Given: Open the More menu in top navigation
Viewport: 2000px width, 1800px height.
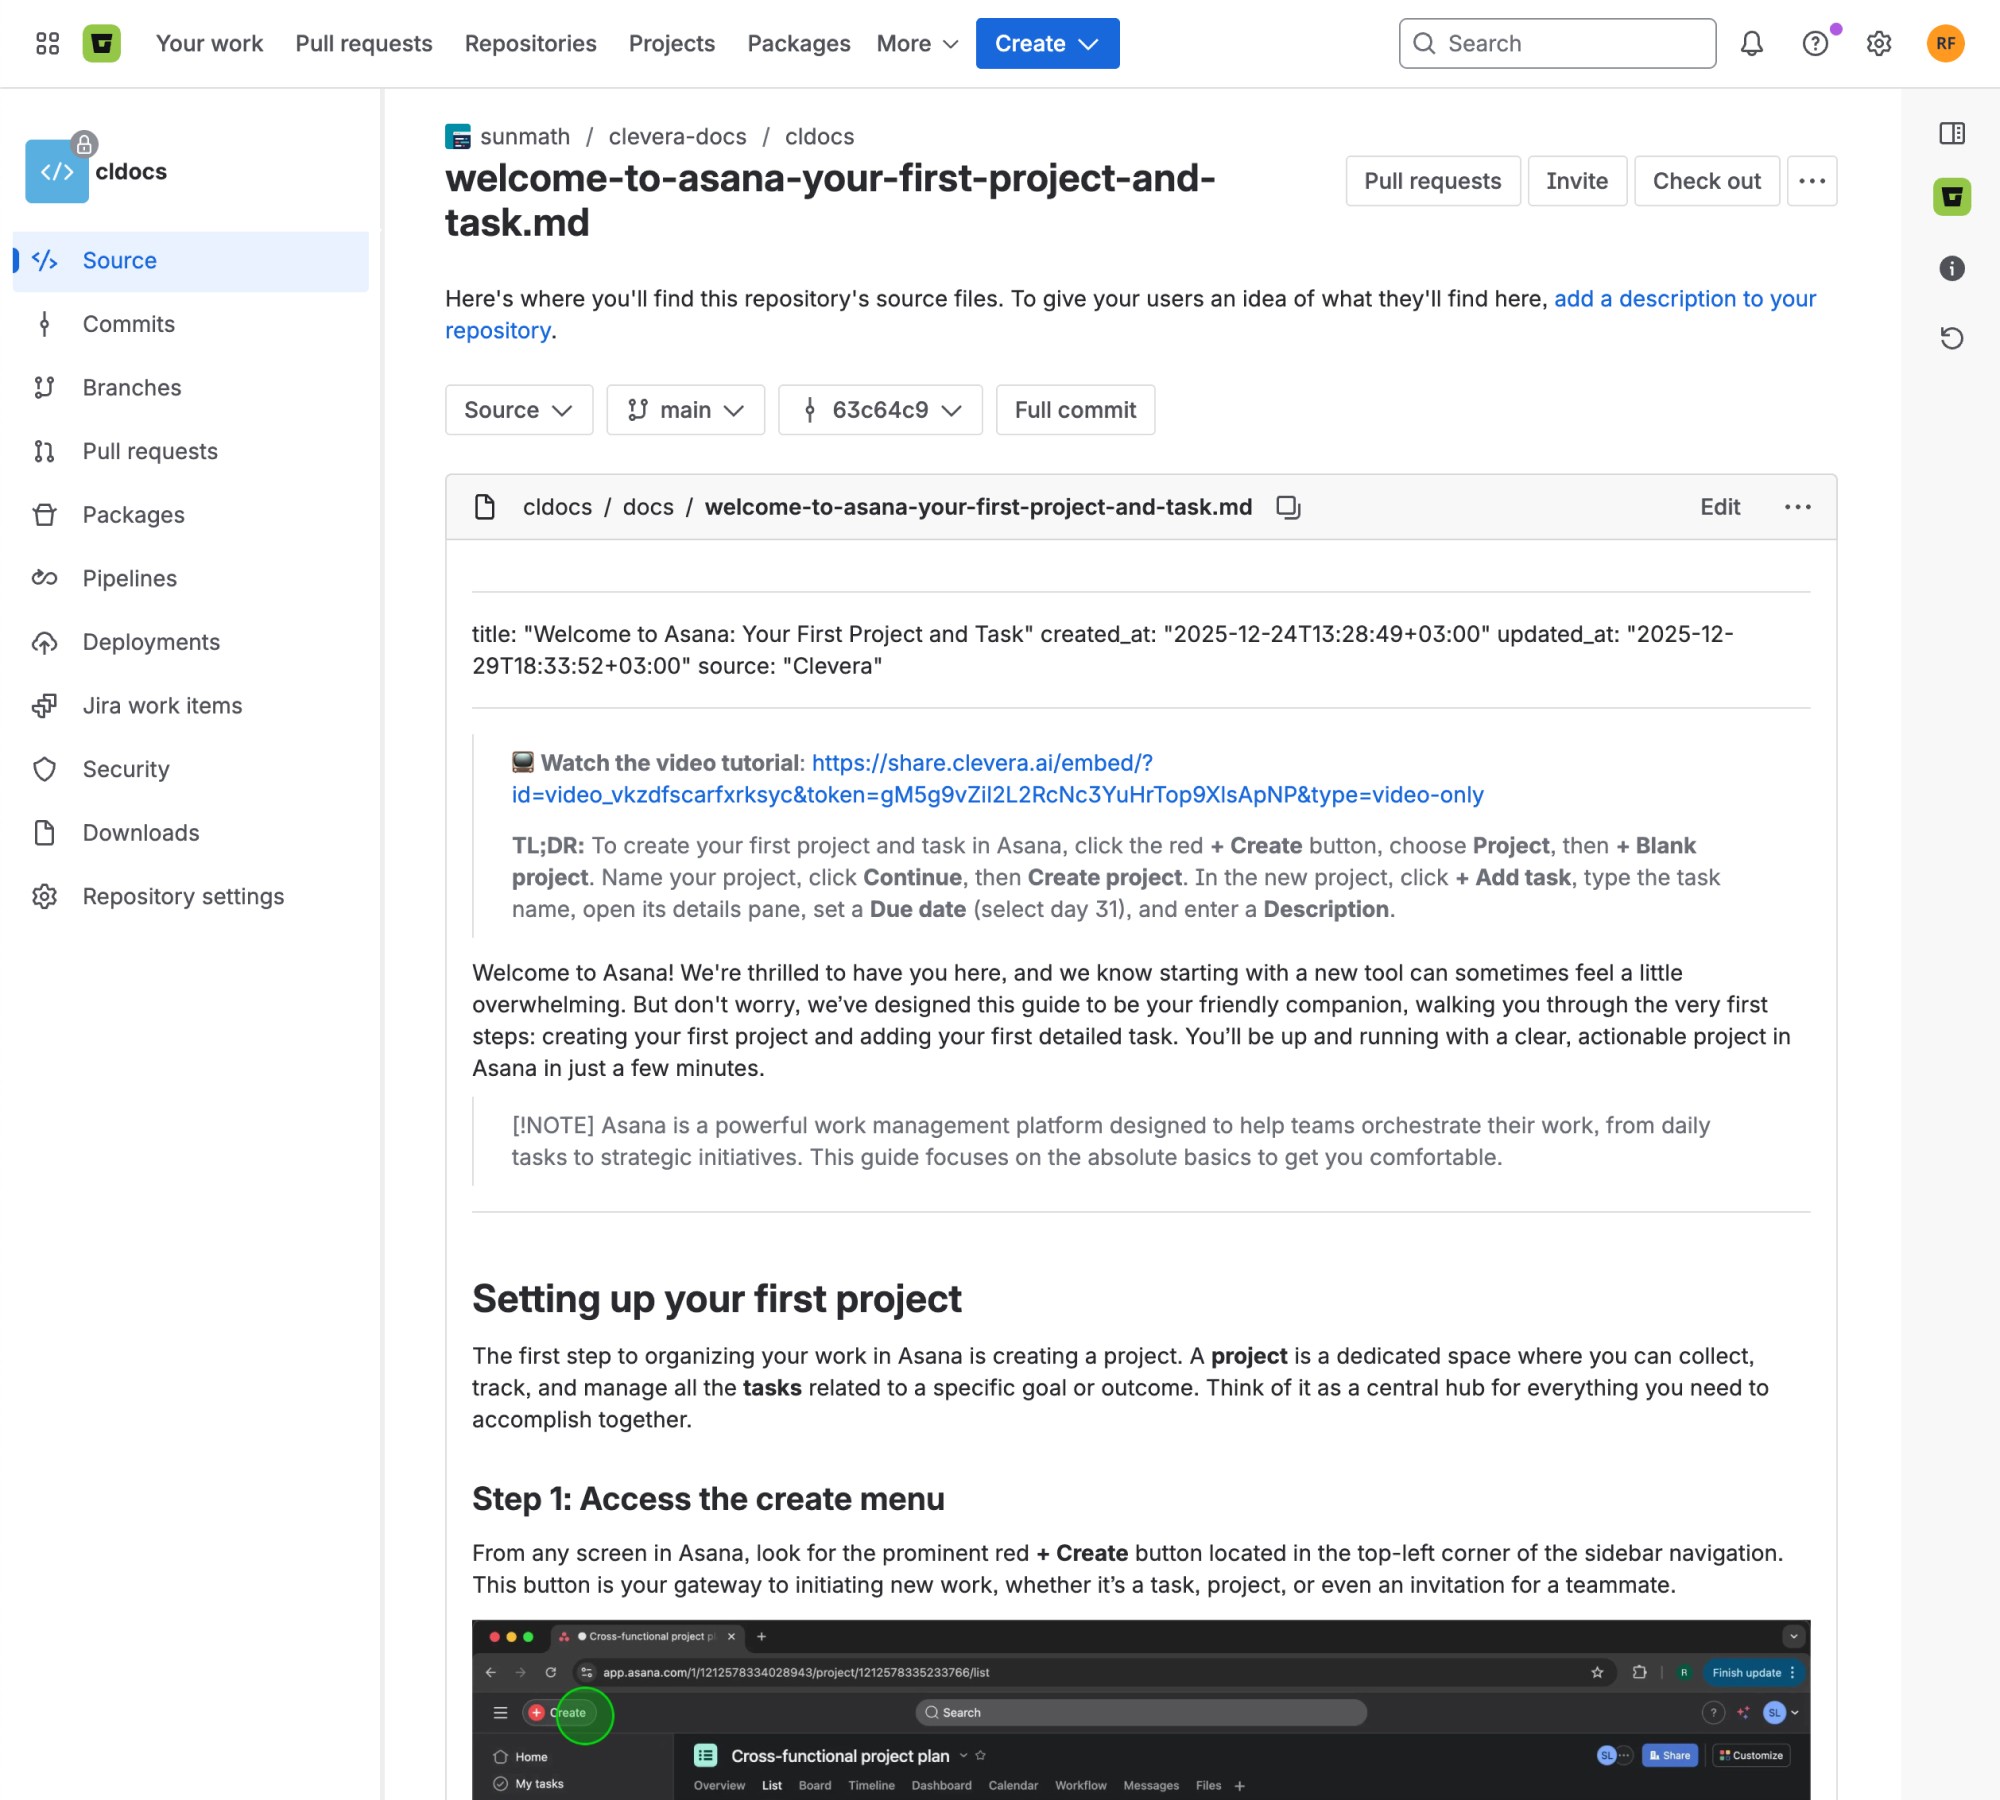Looking at the screenshot, I should click(x=917, y=43).
